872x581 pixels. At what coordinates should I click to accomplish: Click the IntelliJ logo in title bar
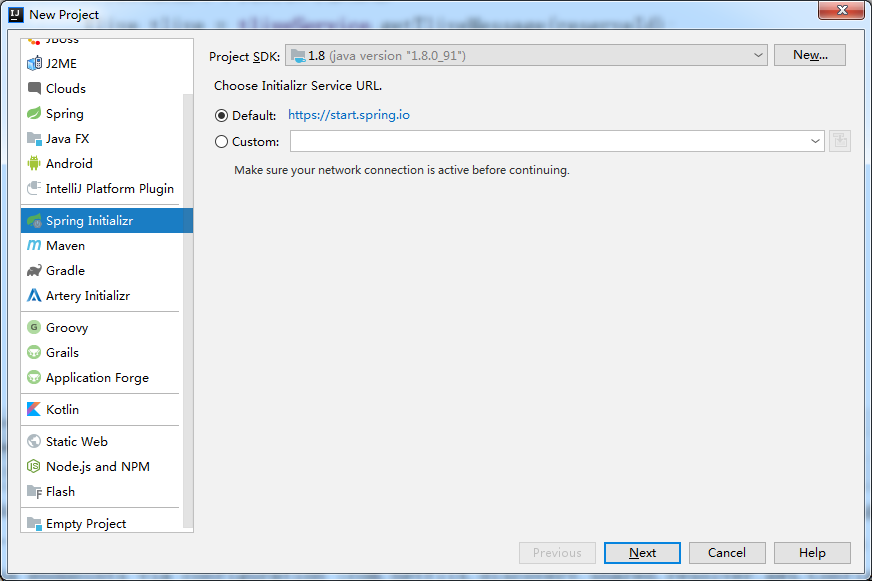(16, 14)
